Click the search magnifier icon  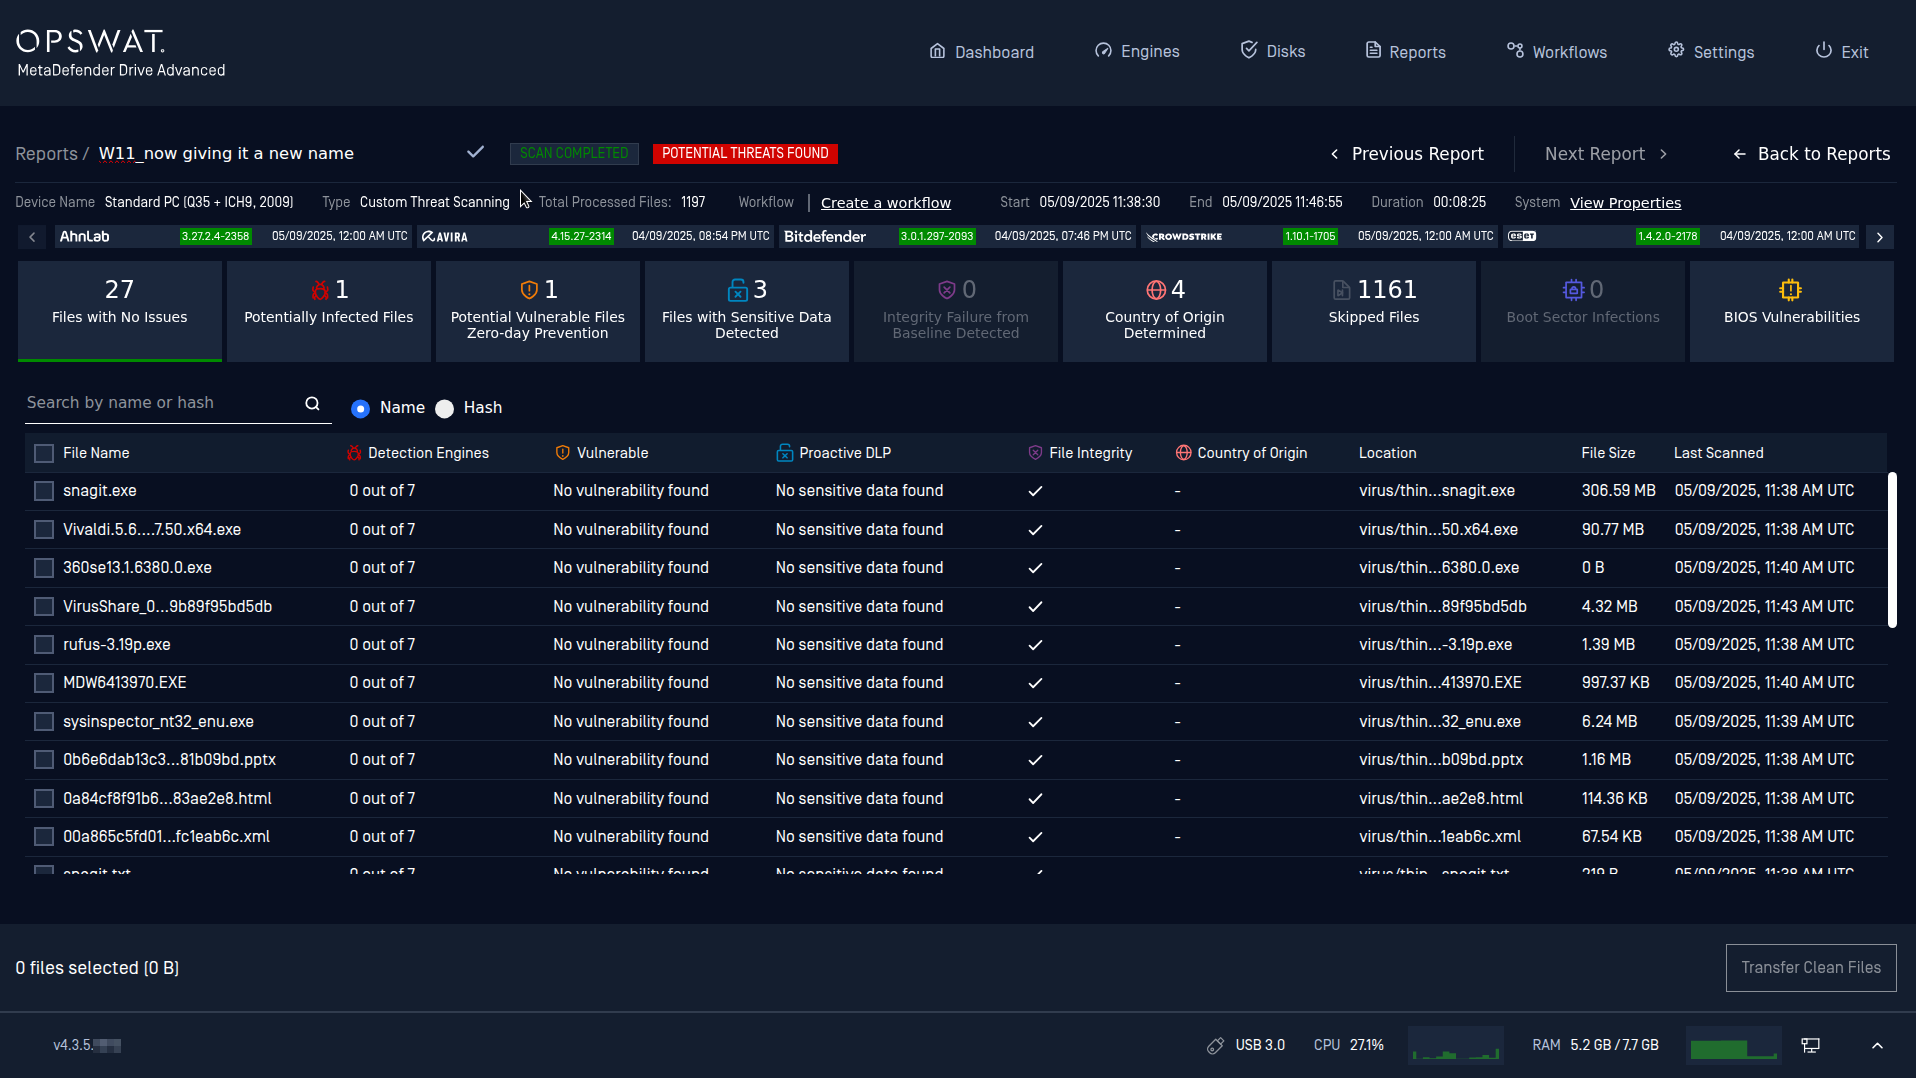click(312, 403)
